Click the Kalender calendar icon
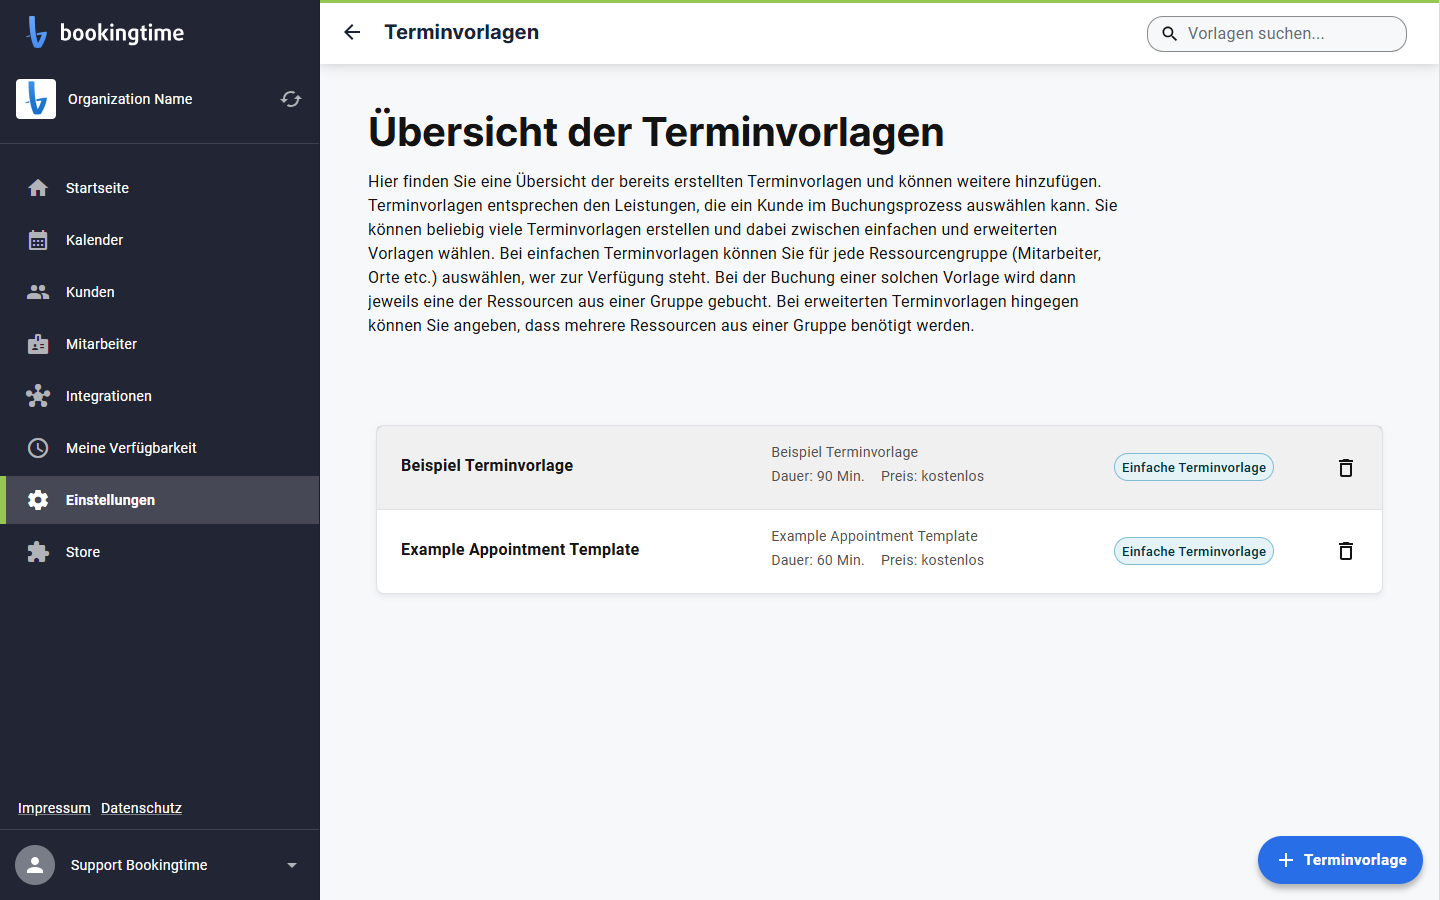 tap(38, 240)
